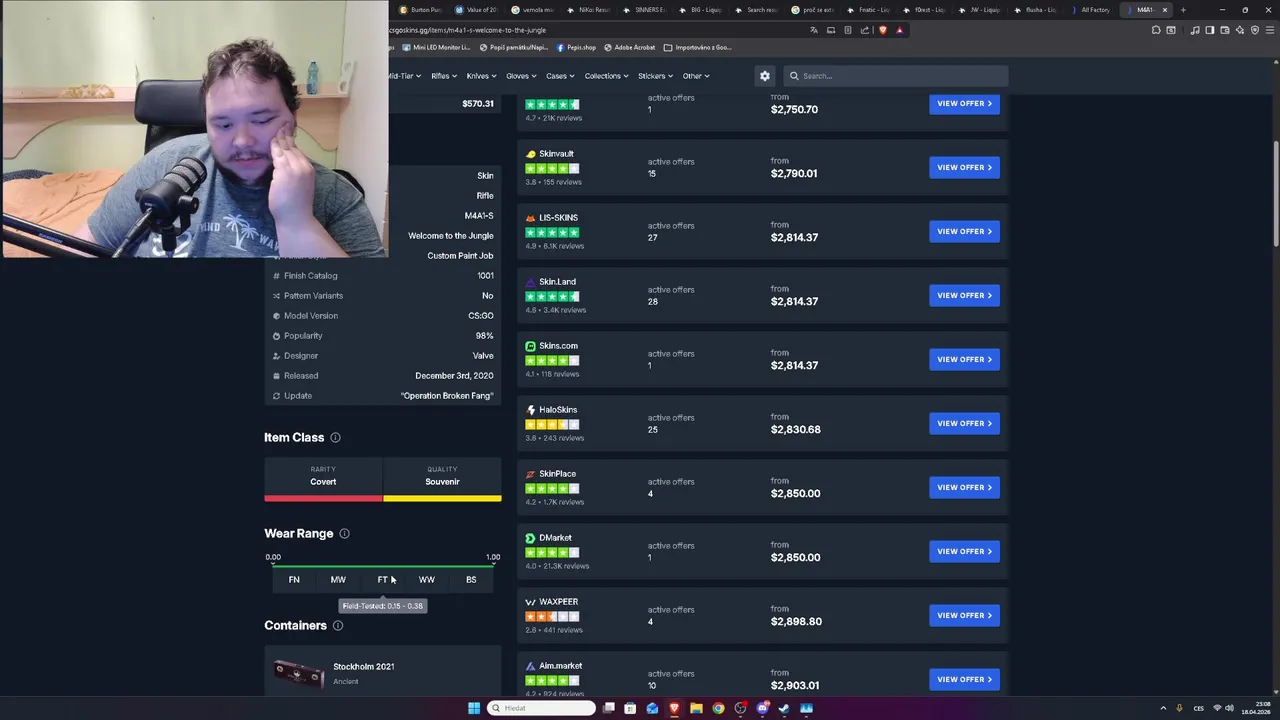Show hidden system tray icons
The image size is (1280, 720).
coord(1164,708)
